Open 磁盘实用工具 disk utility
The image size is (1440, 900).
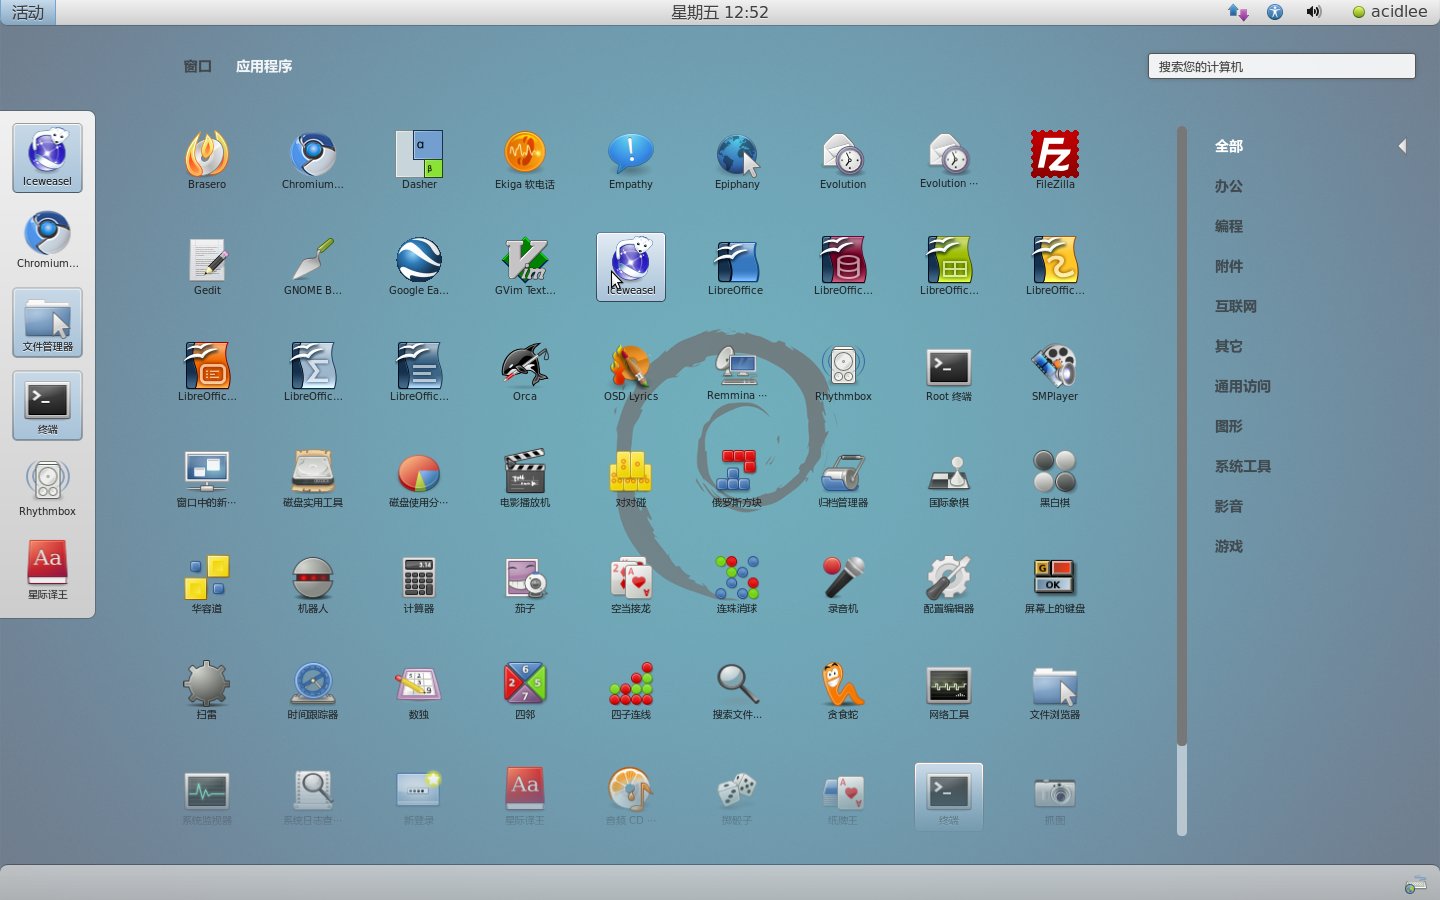click(313, 478)
